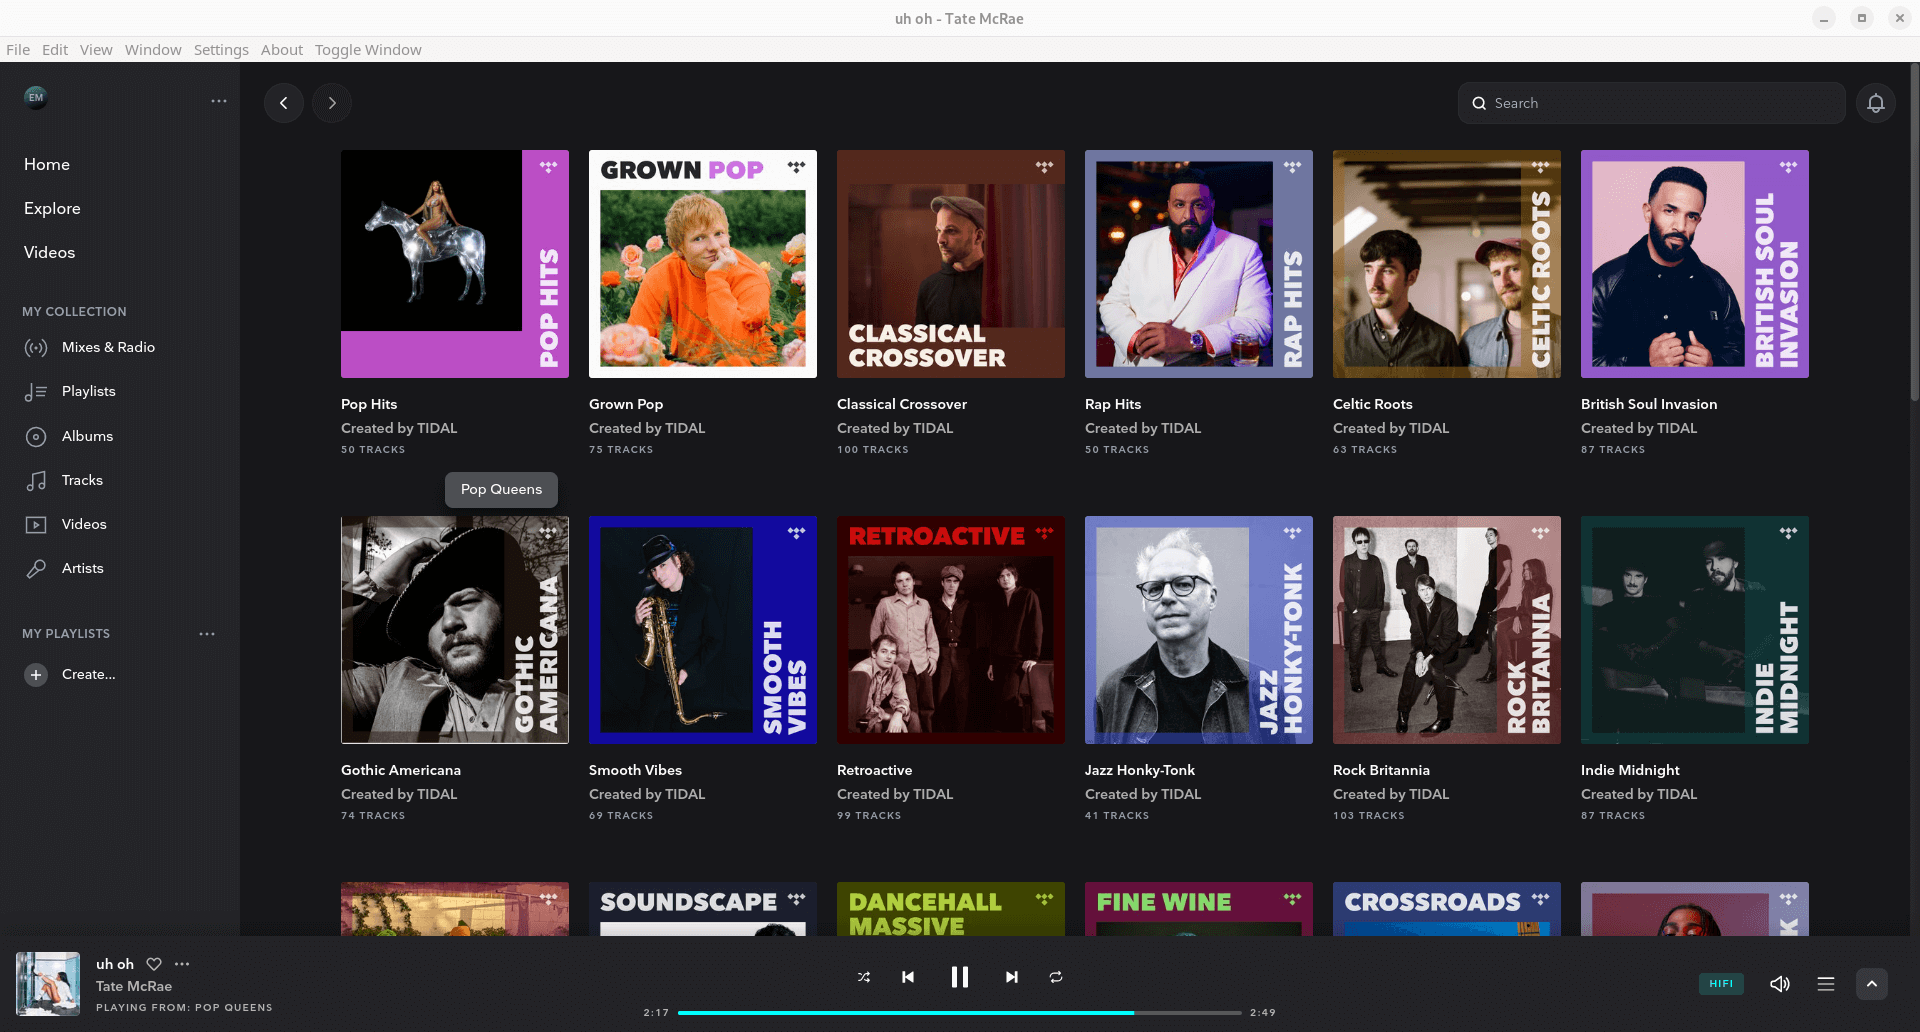The height and width of the screenshot is (1032, 1920).
Task: Click the Tate McRae artist name
Action: pos(134,986)
